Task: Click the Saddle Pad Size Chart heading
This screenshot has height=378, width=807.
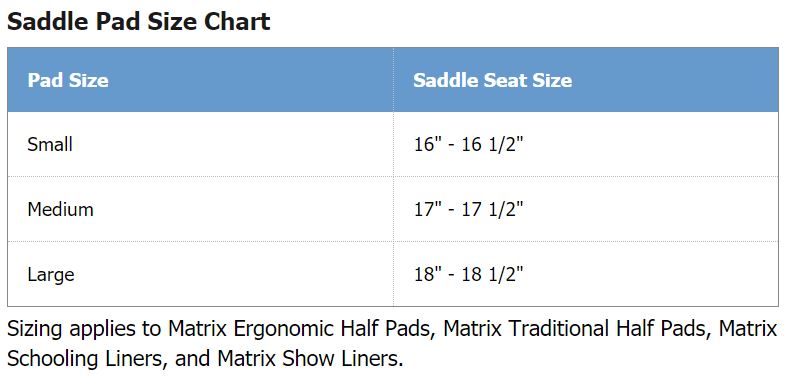Action: 138,22
